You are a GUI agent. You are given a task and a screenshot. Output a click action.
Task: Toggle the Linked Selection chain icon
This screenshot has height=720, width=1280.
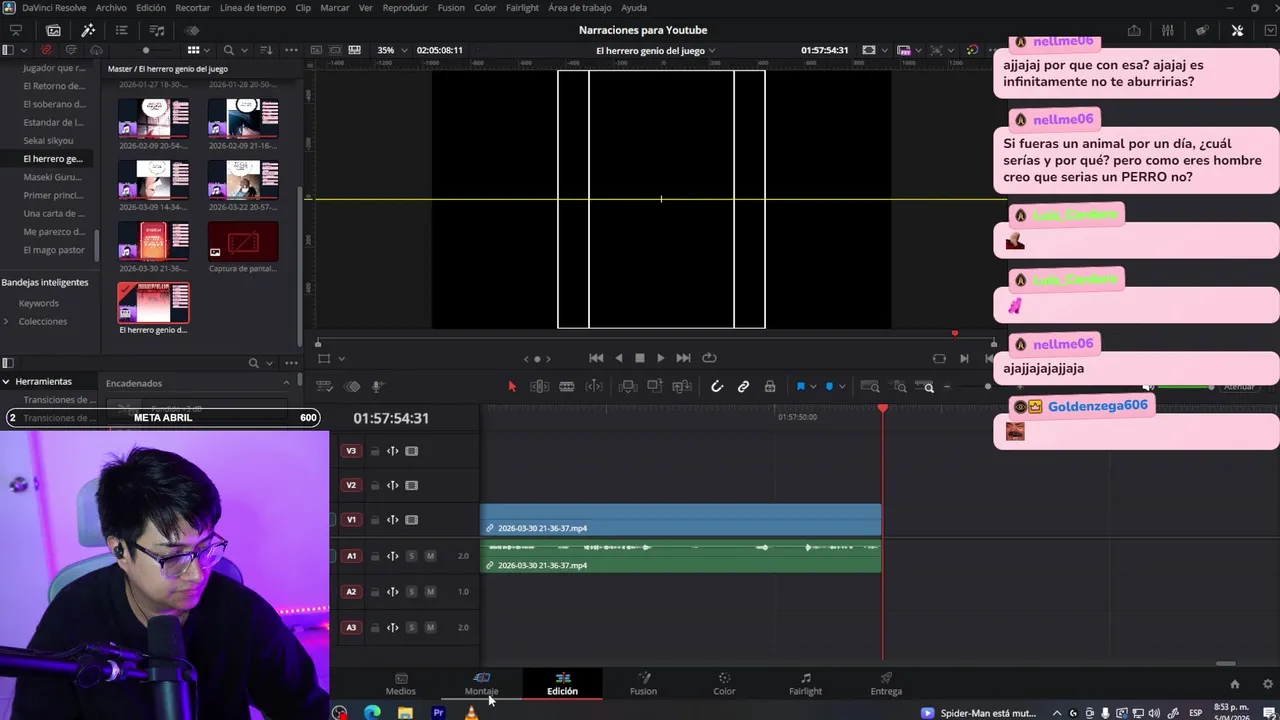coord(743,387)
